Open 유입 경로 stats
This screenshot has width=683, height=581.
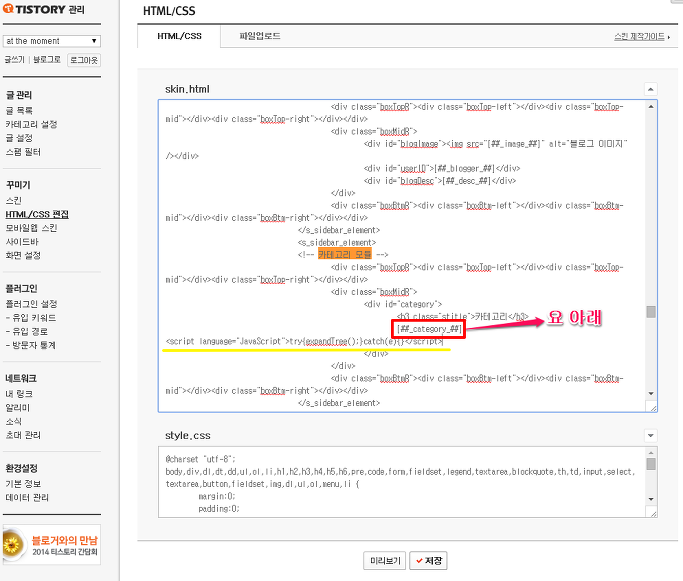coord(27,331)
